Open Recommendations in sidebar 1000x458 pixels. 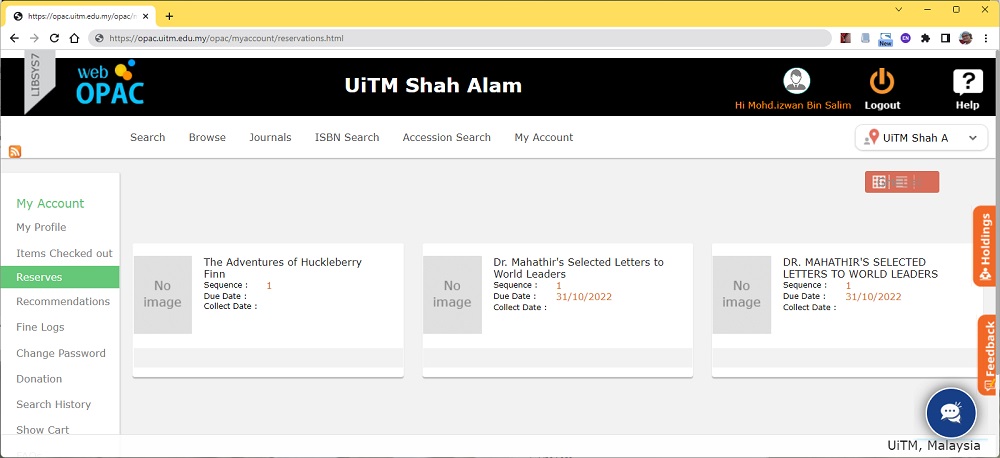point(63,301)
